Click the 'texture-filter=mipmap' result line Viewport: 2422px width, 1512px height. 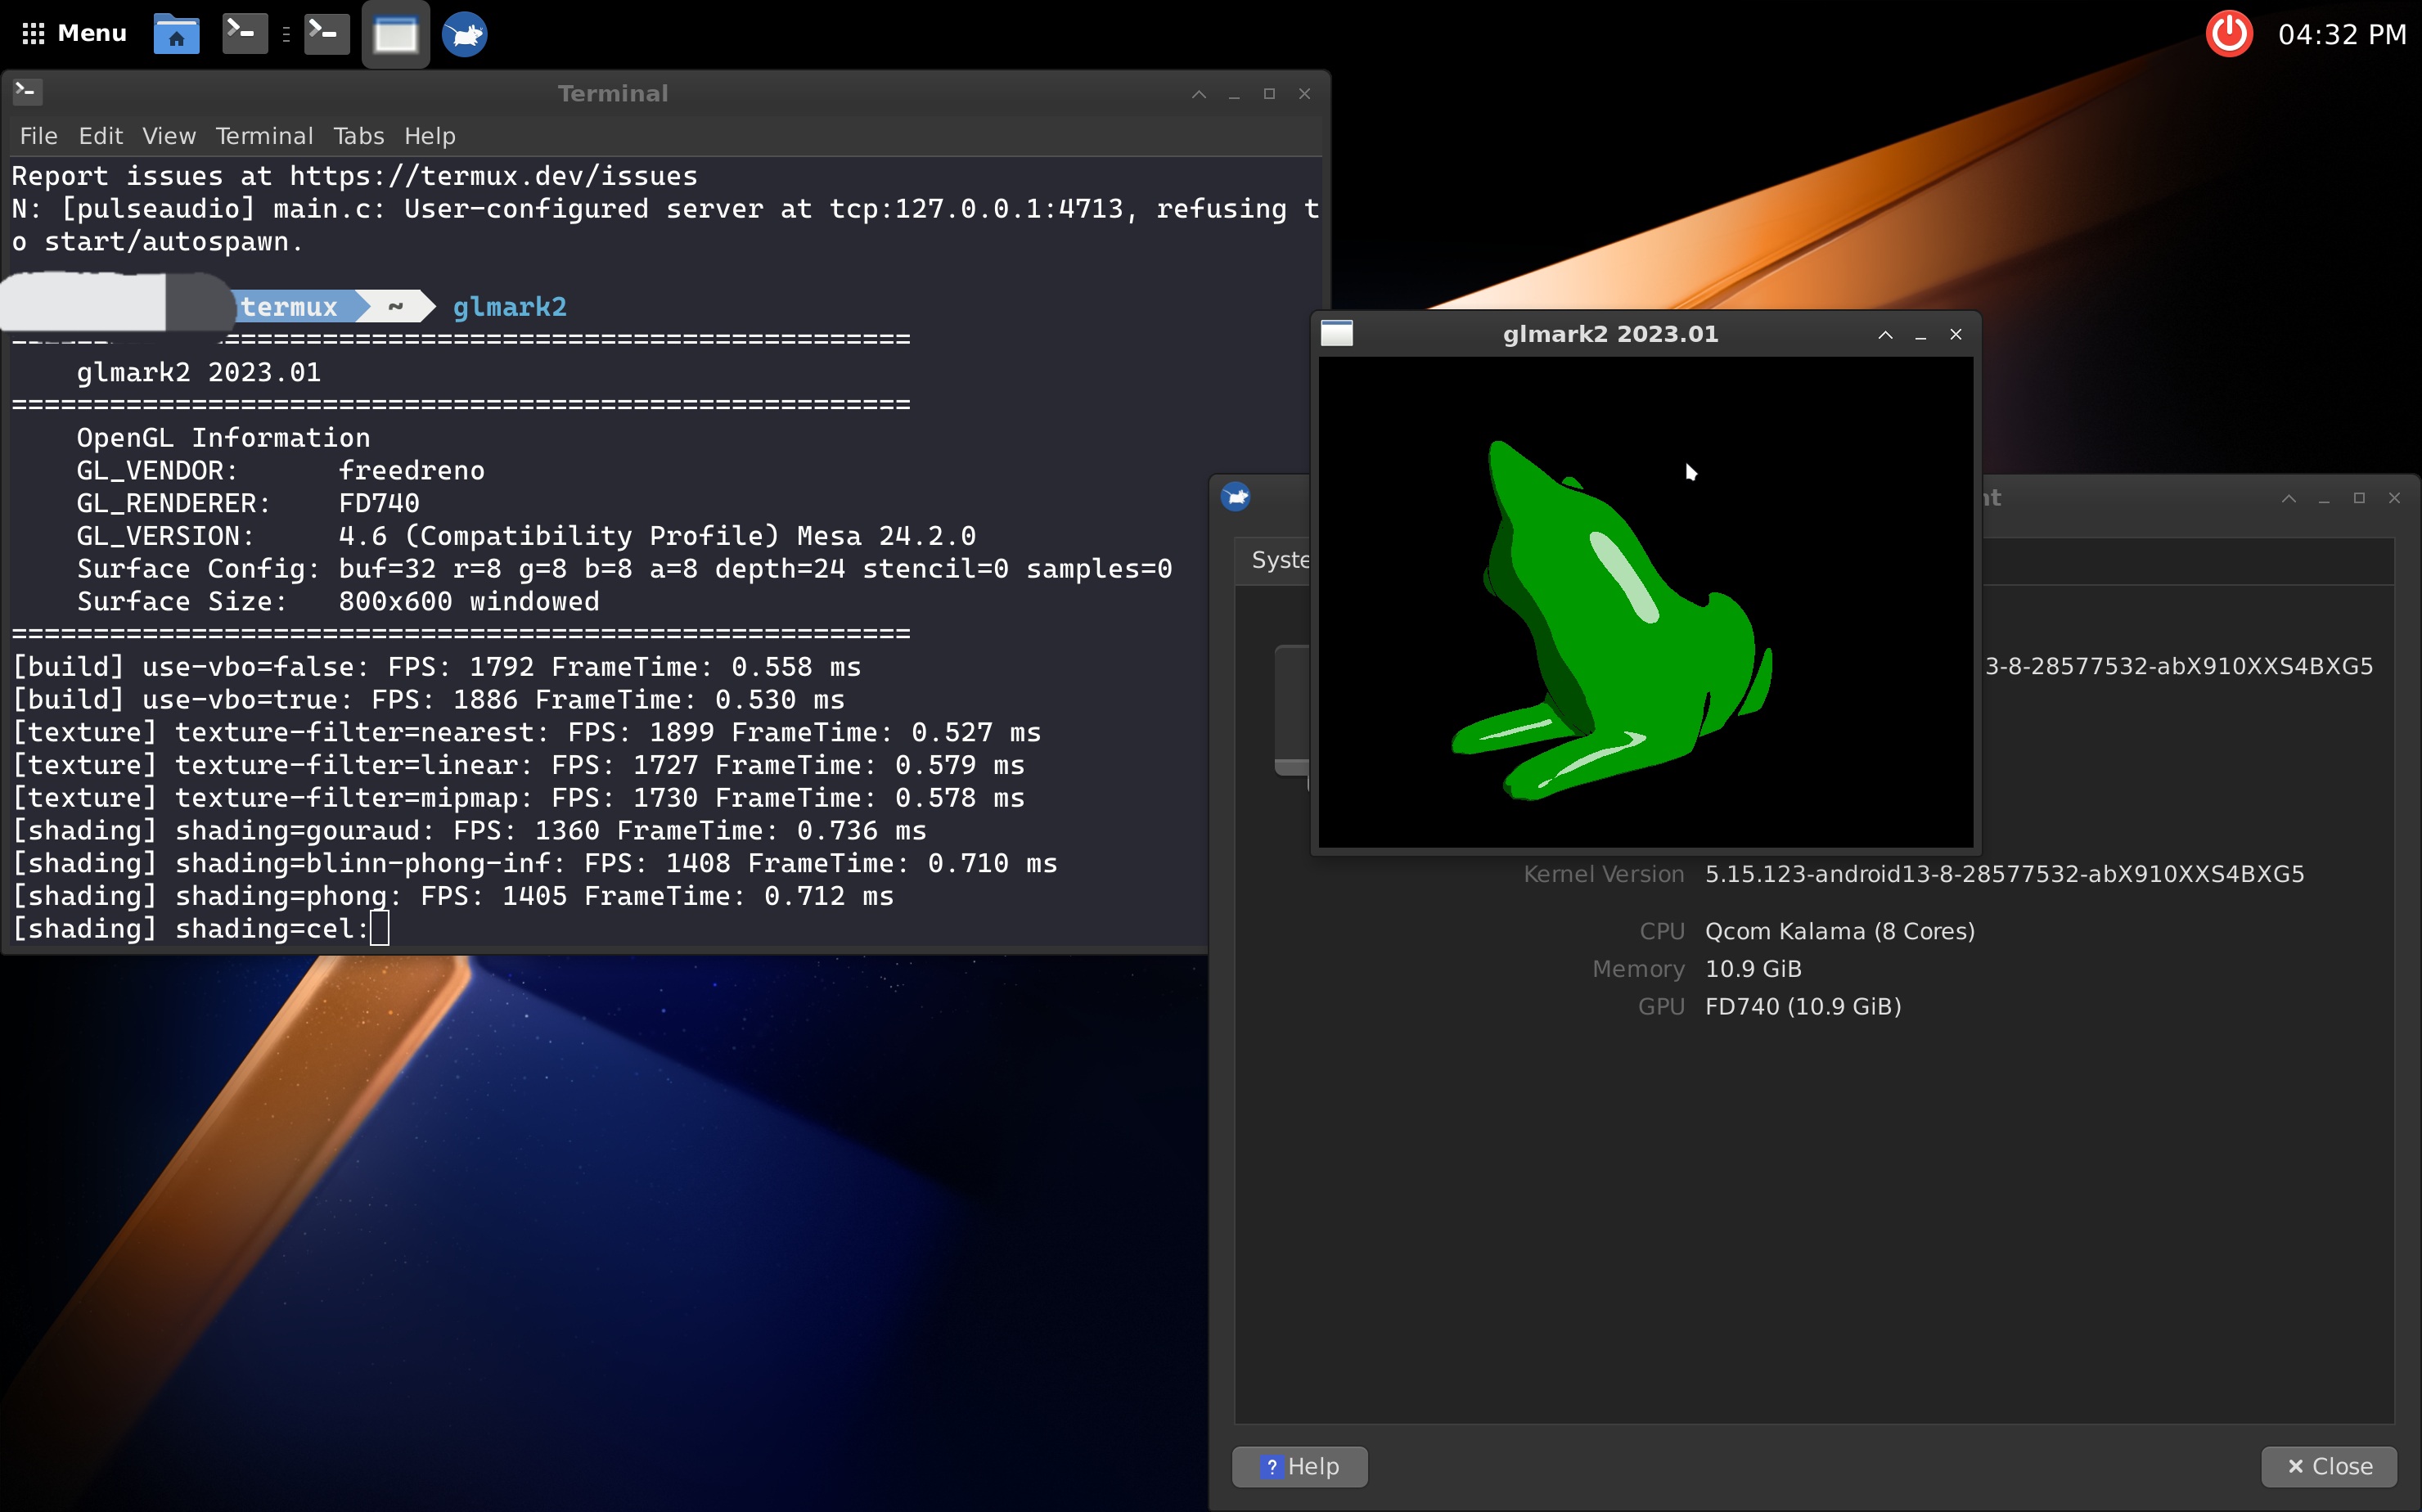518,797
